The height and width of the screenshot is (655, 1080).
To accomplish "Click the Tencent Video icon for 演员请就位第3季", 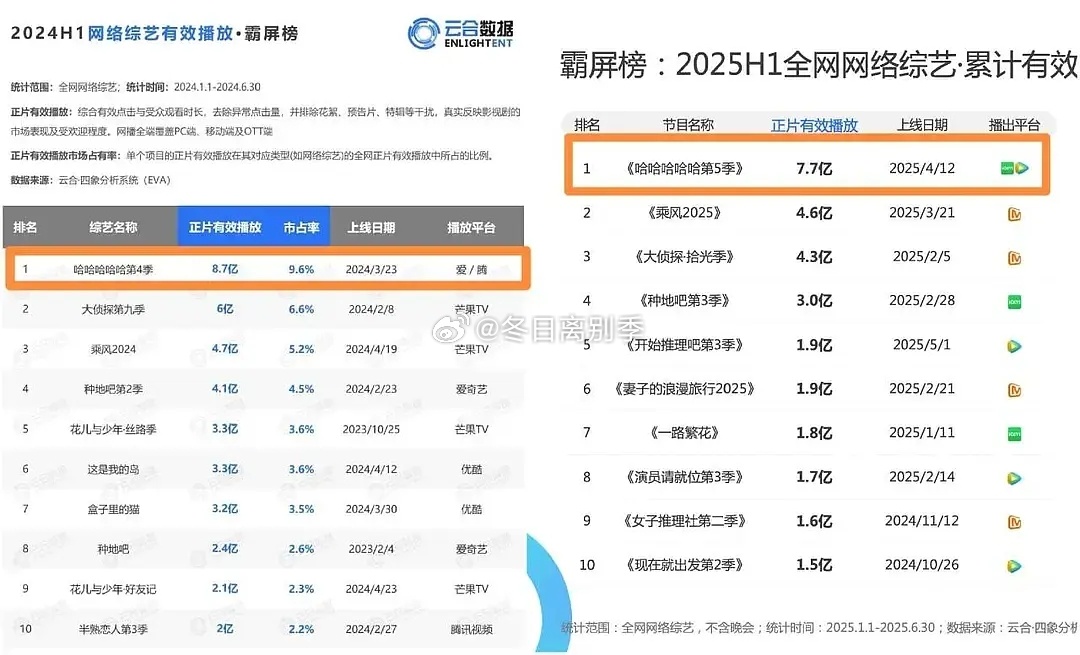I will (x=1015, y=478).
